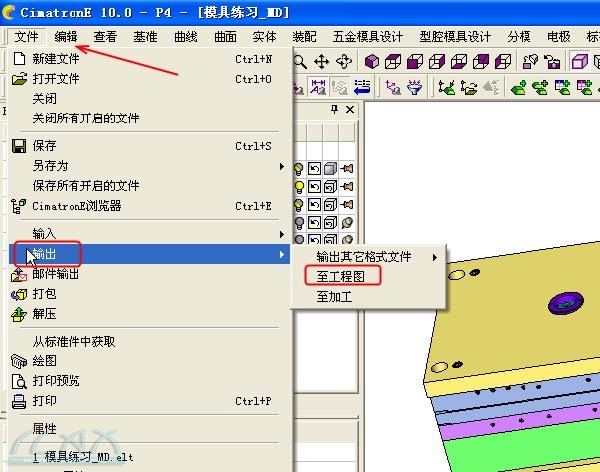Expand the 输入 submenu arrow
This screenshot has width=600, height=472.
[282, 234]
